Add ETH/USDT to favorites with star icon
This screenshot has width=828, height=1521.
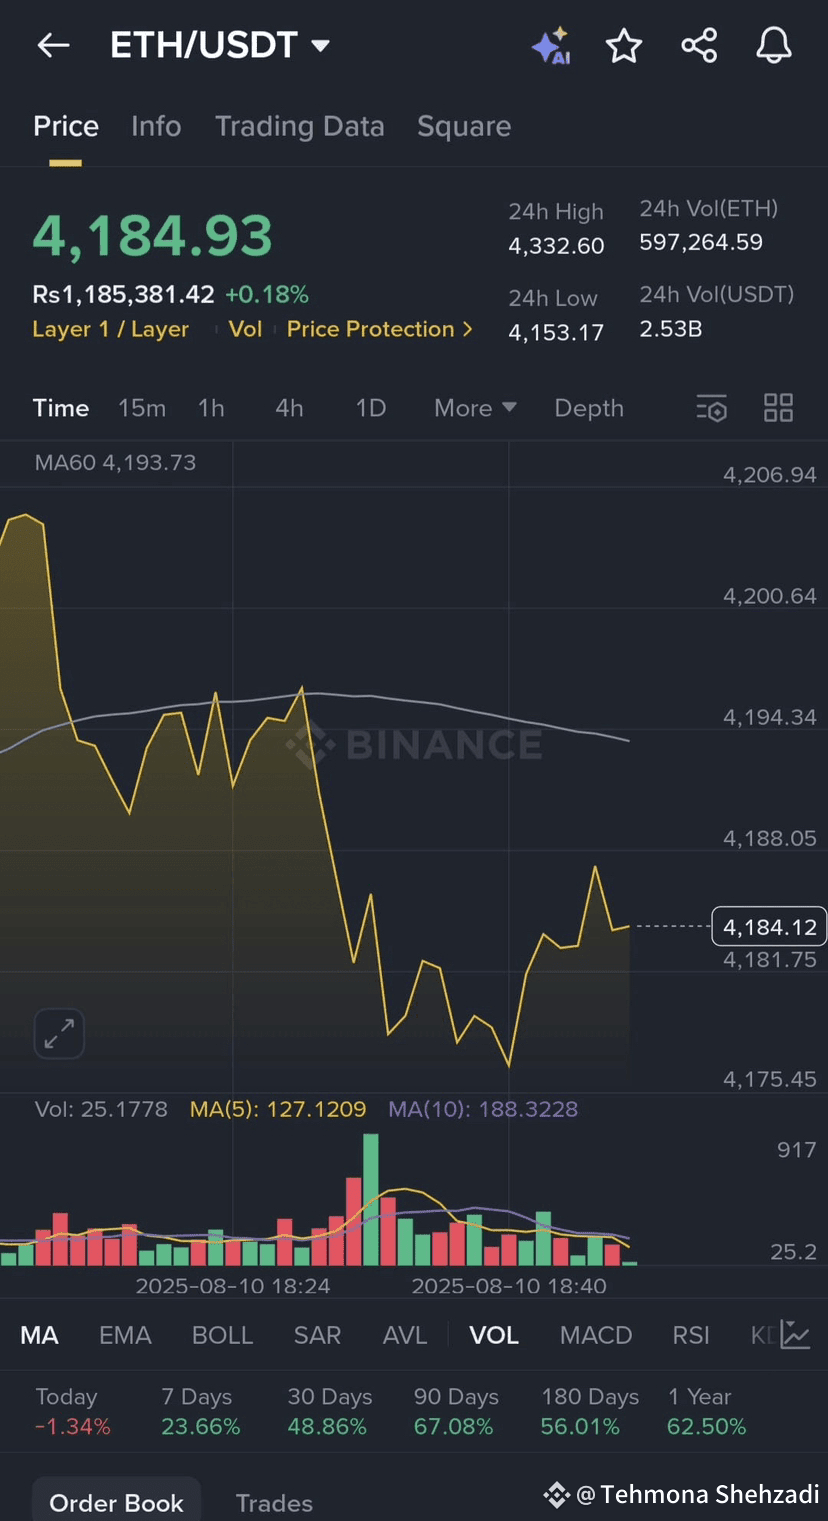point(624,46)
